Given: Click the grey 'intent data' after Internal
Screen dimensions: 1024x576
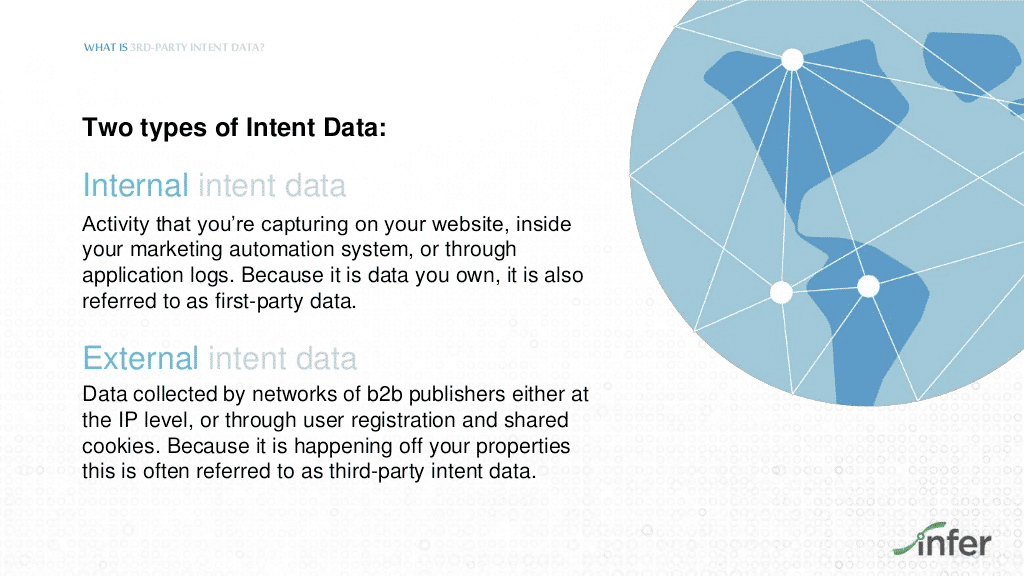Looking at the screenshot, I should coord(272,185).
